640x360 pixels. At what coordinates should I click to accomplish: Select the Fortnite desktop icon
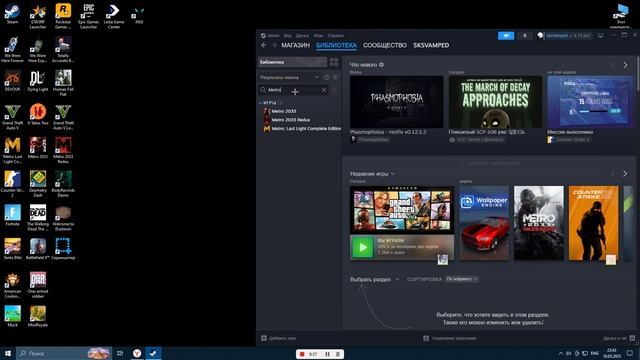point(12,216)
